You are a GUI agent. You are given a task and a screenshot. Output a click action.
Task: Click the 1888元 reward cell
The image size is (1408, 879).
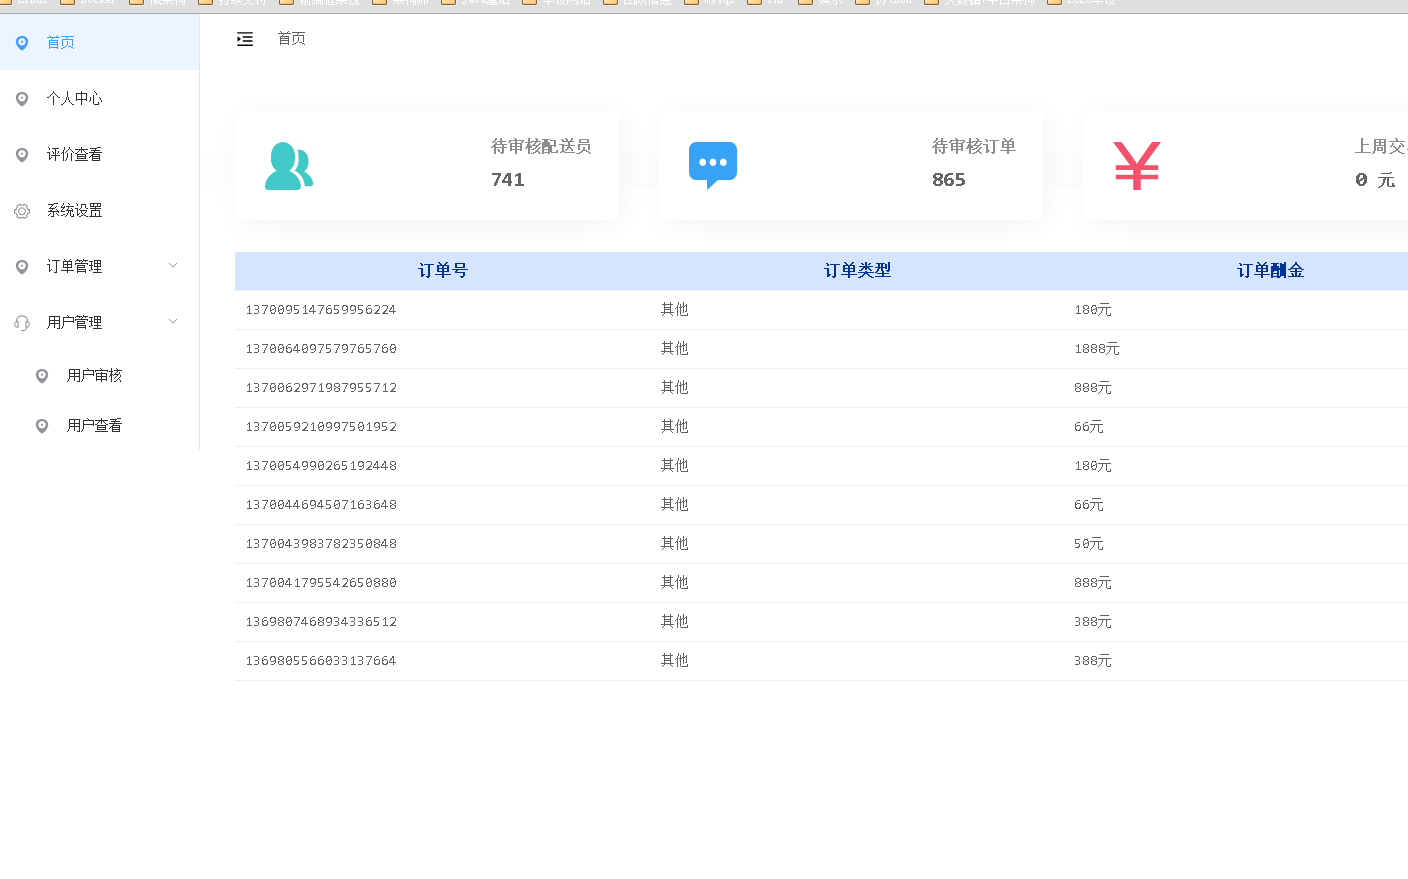click(x=1097, y=349)
